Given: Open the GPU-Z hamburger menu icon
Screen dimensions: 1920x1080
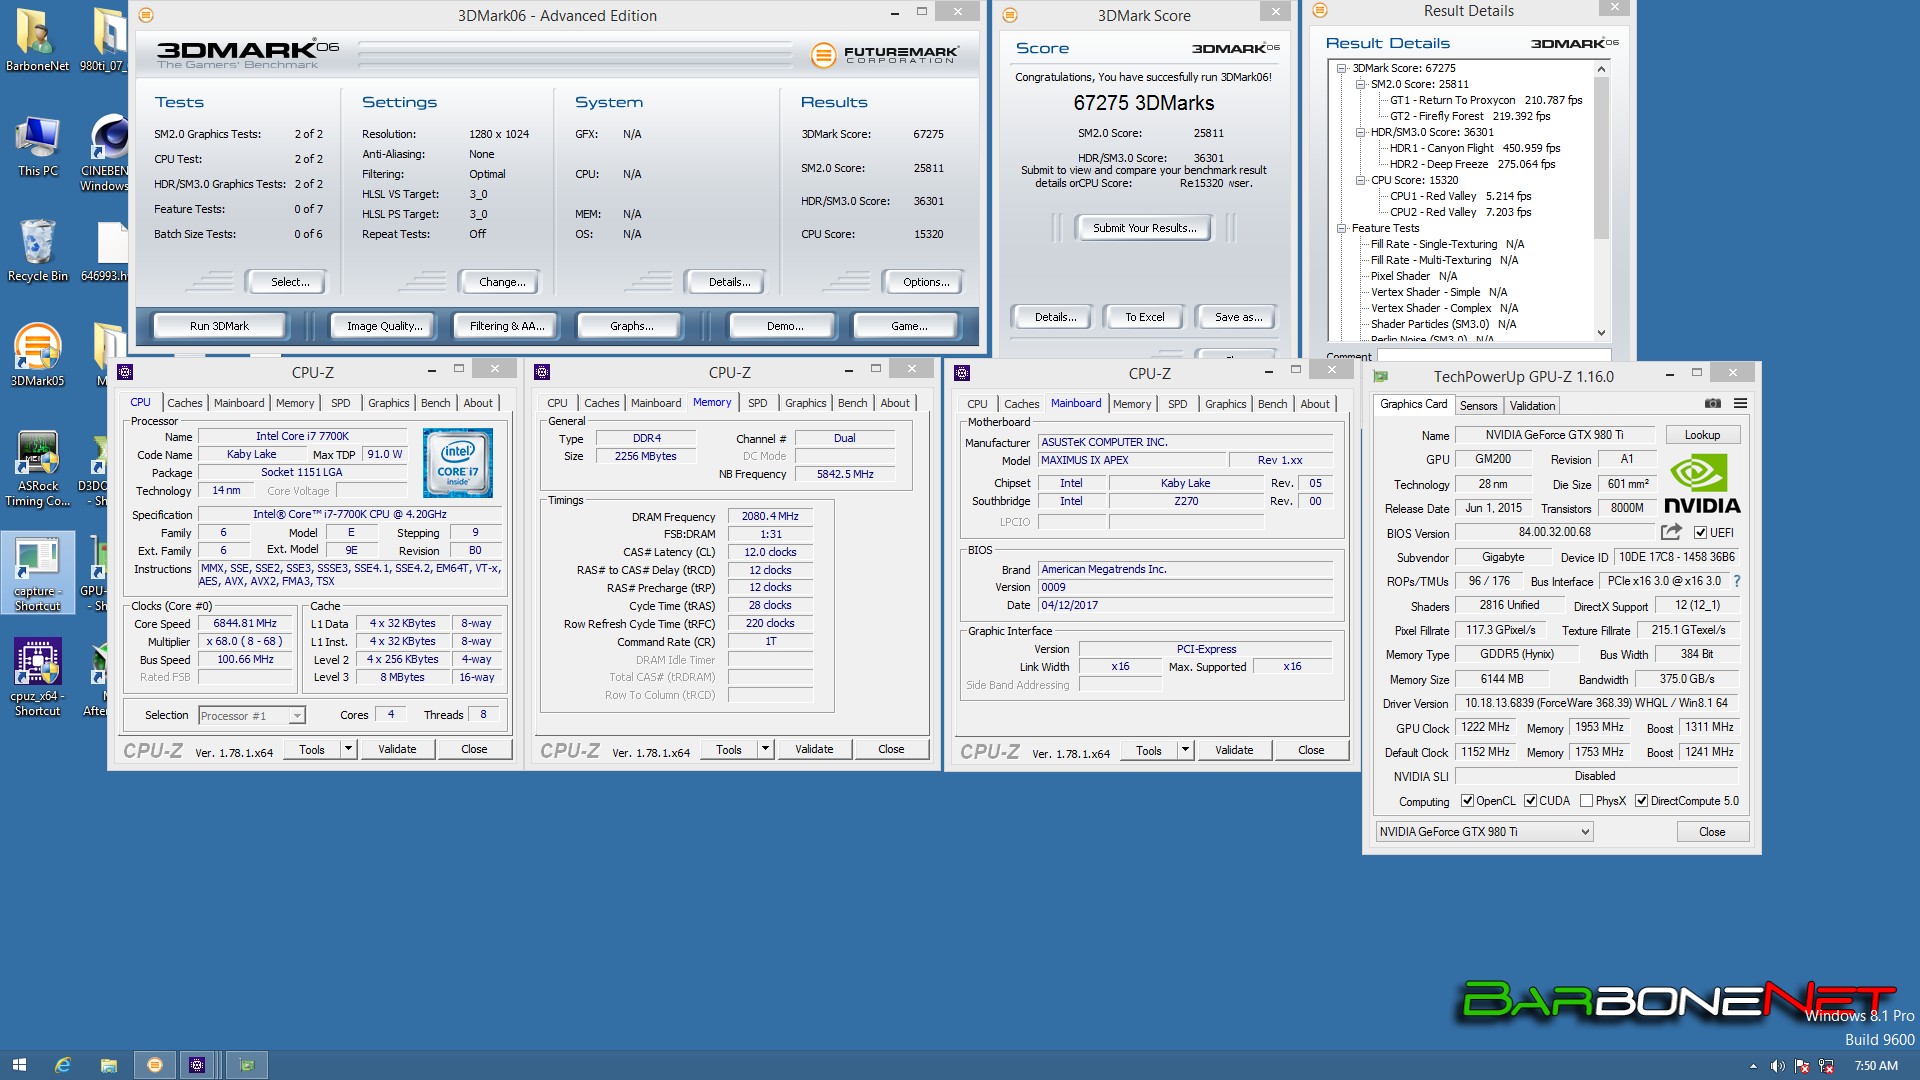Looking at the screenshot, I should coord(1740,404).
